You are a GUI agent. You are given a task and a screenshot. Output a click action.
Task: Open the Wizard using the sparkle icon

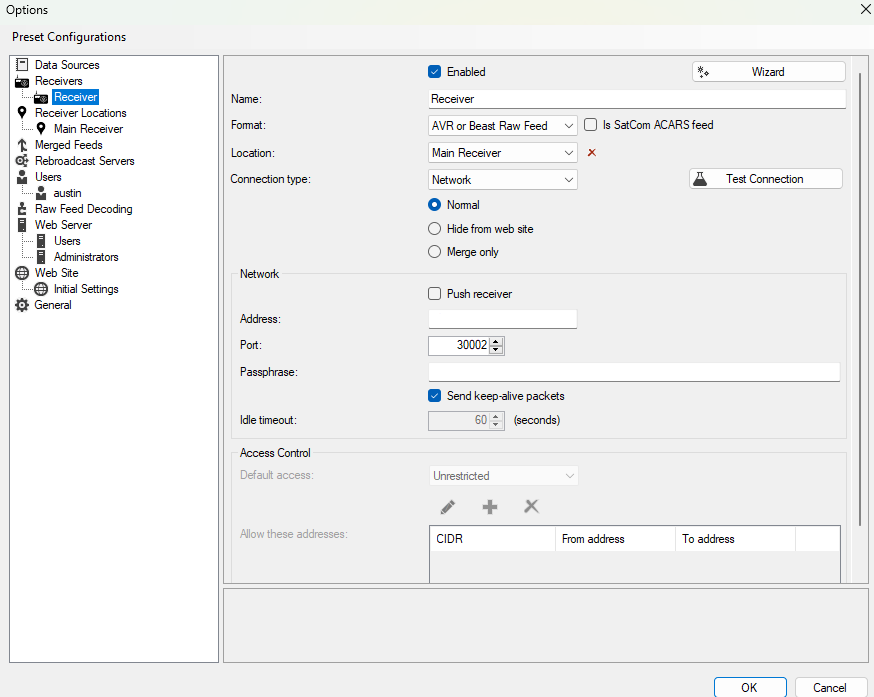pyautogui.click(x=704, y=71)
